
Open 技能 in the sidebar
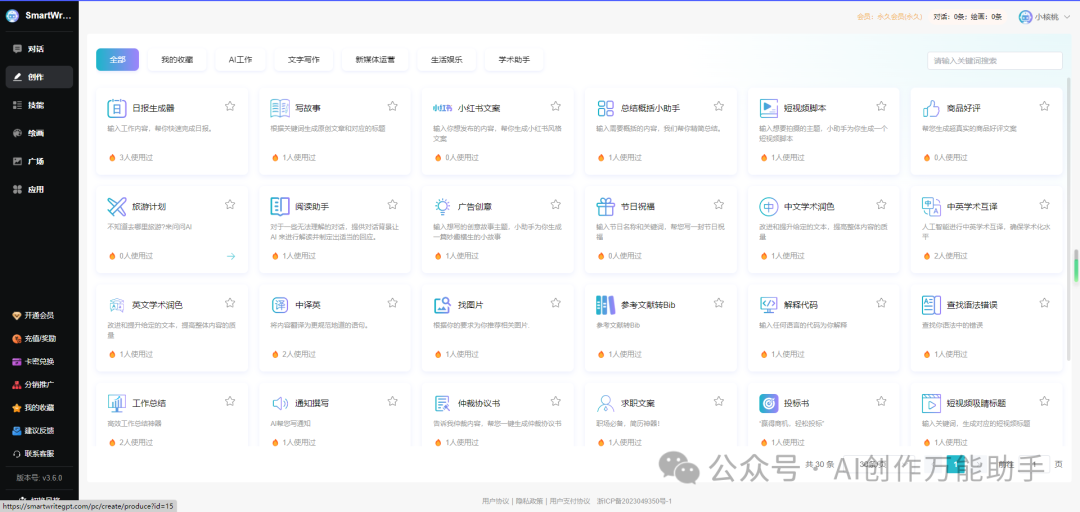pos(39,105)
